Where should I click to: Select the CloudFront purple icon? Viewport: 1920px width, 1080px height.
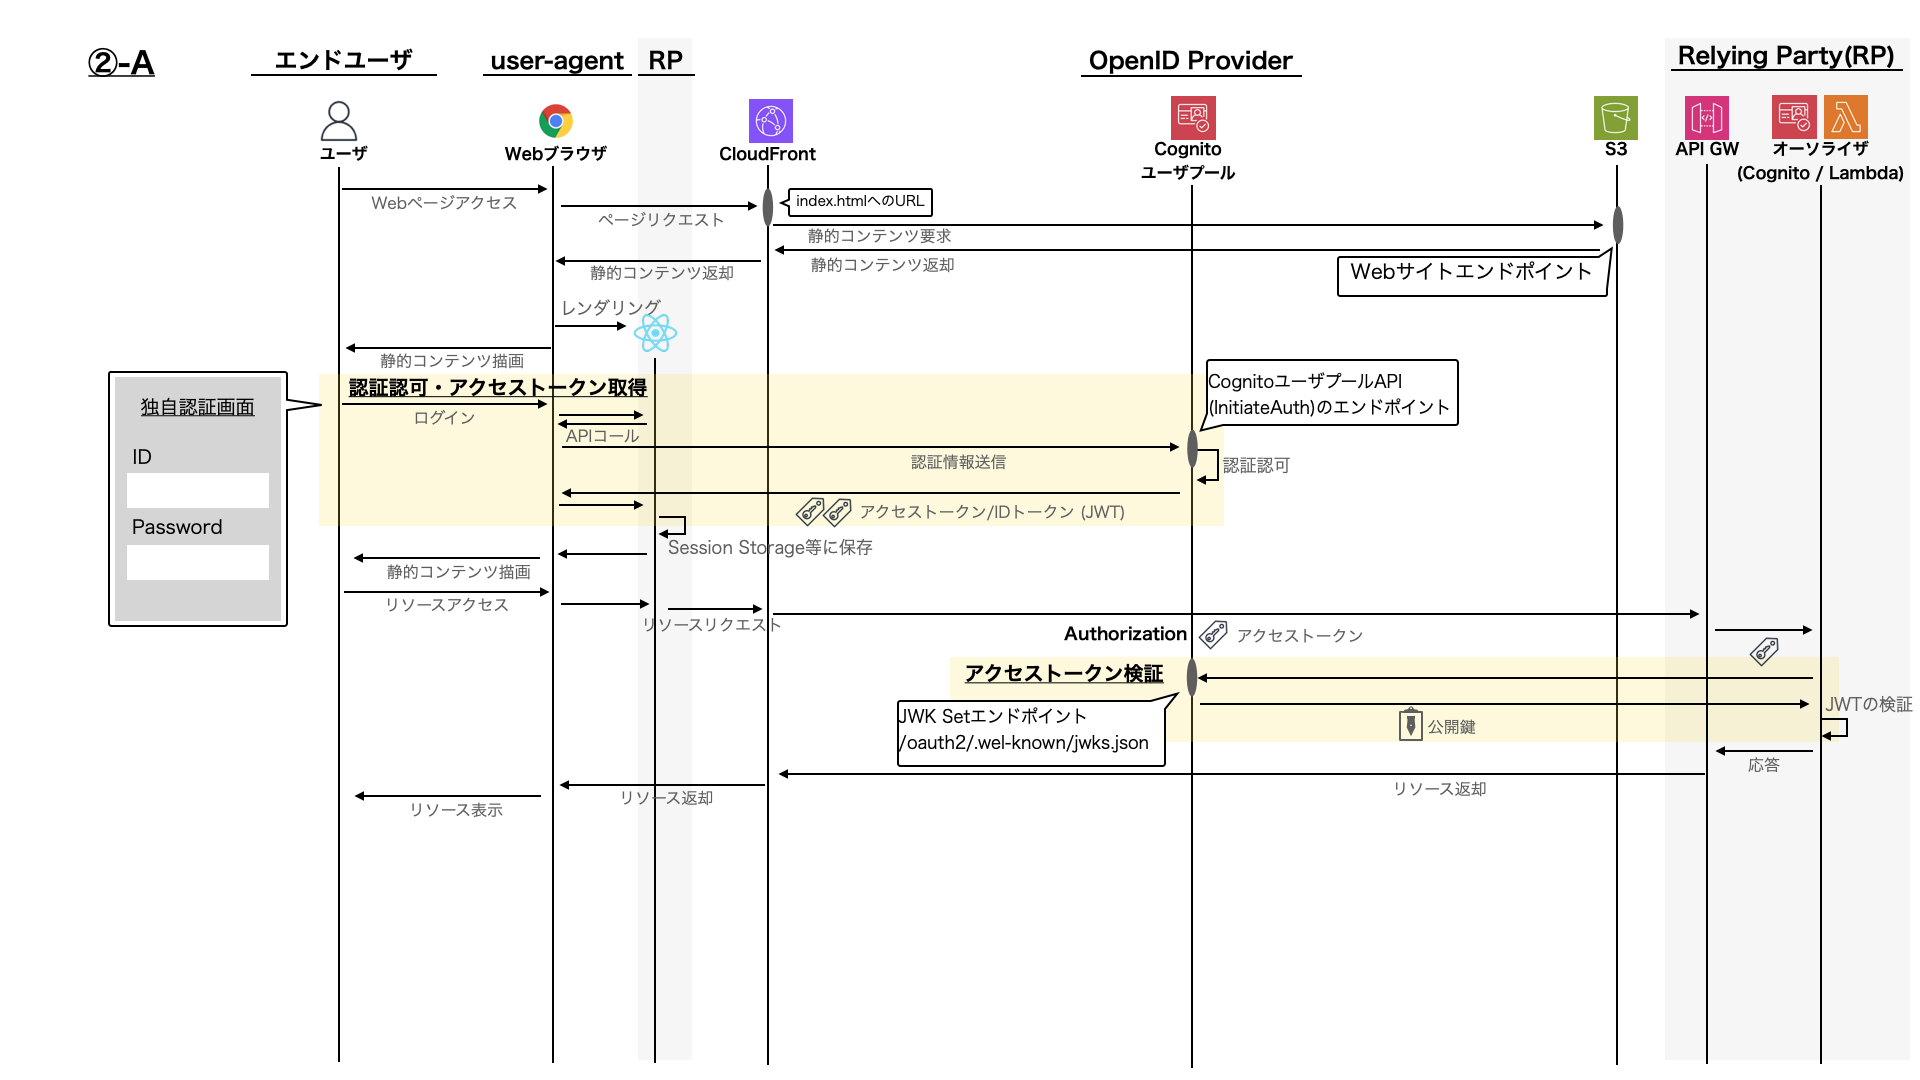coord(770,121)
